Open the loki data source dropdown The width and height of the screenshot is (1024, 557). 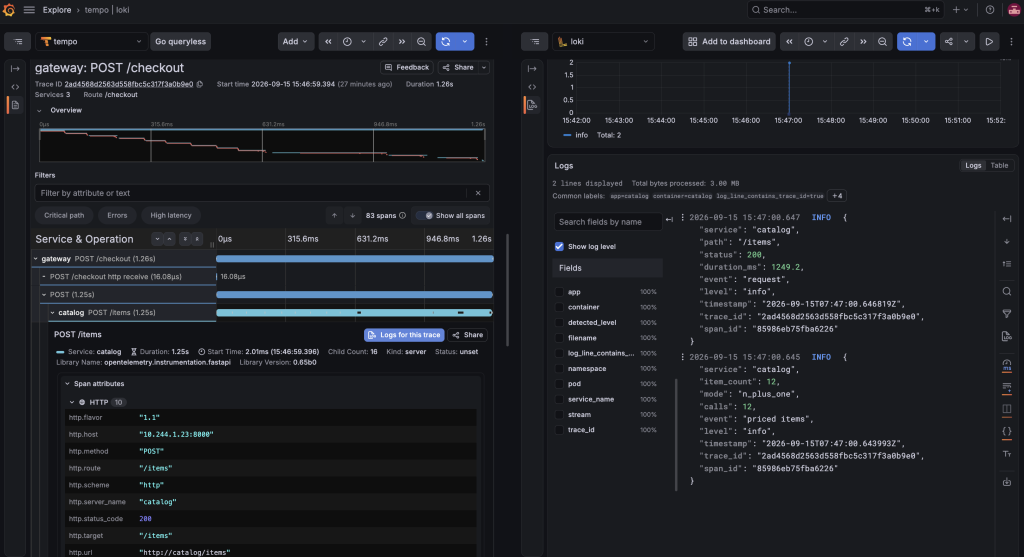tap(603, 41)
